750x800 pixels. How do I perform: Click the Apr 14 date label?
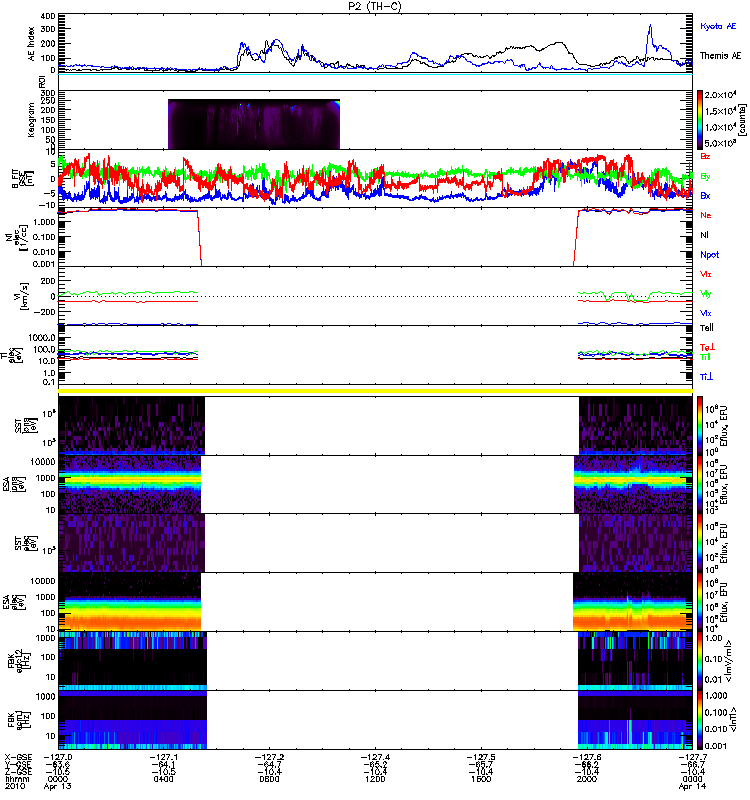[692, 786]
